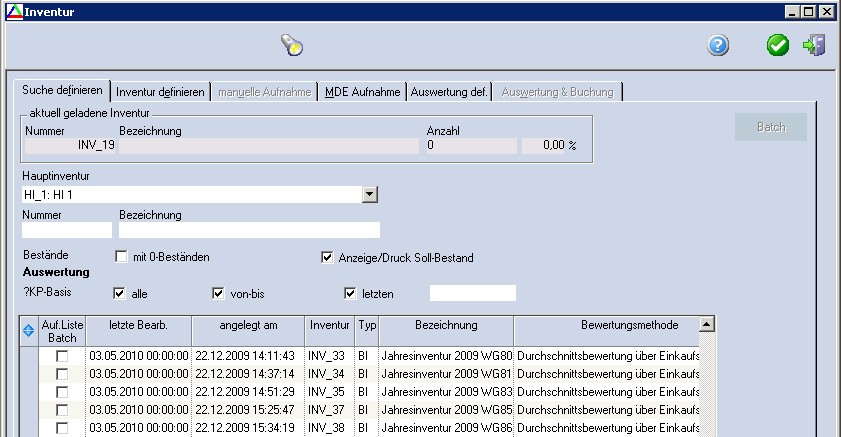The height and width of the screenshot is (437, 841).
Task: Click the table scrollbar up arrow
Action: [x=707, y=324]
